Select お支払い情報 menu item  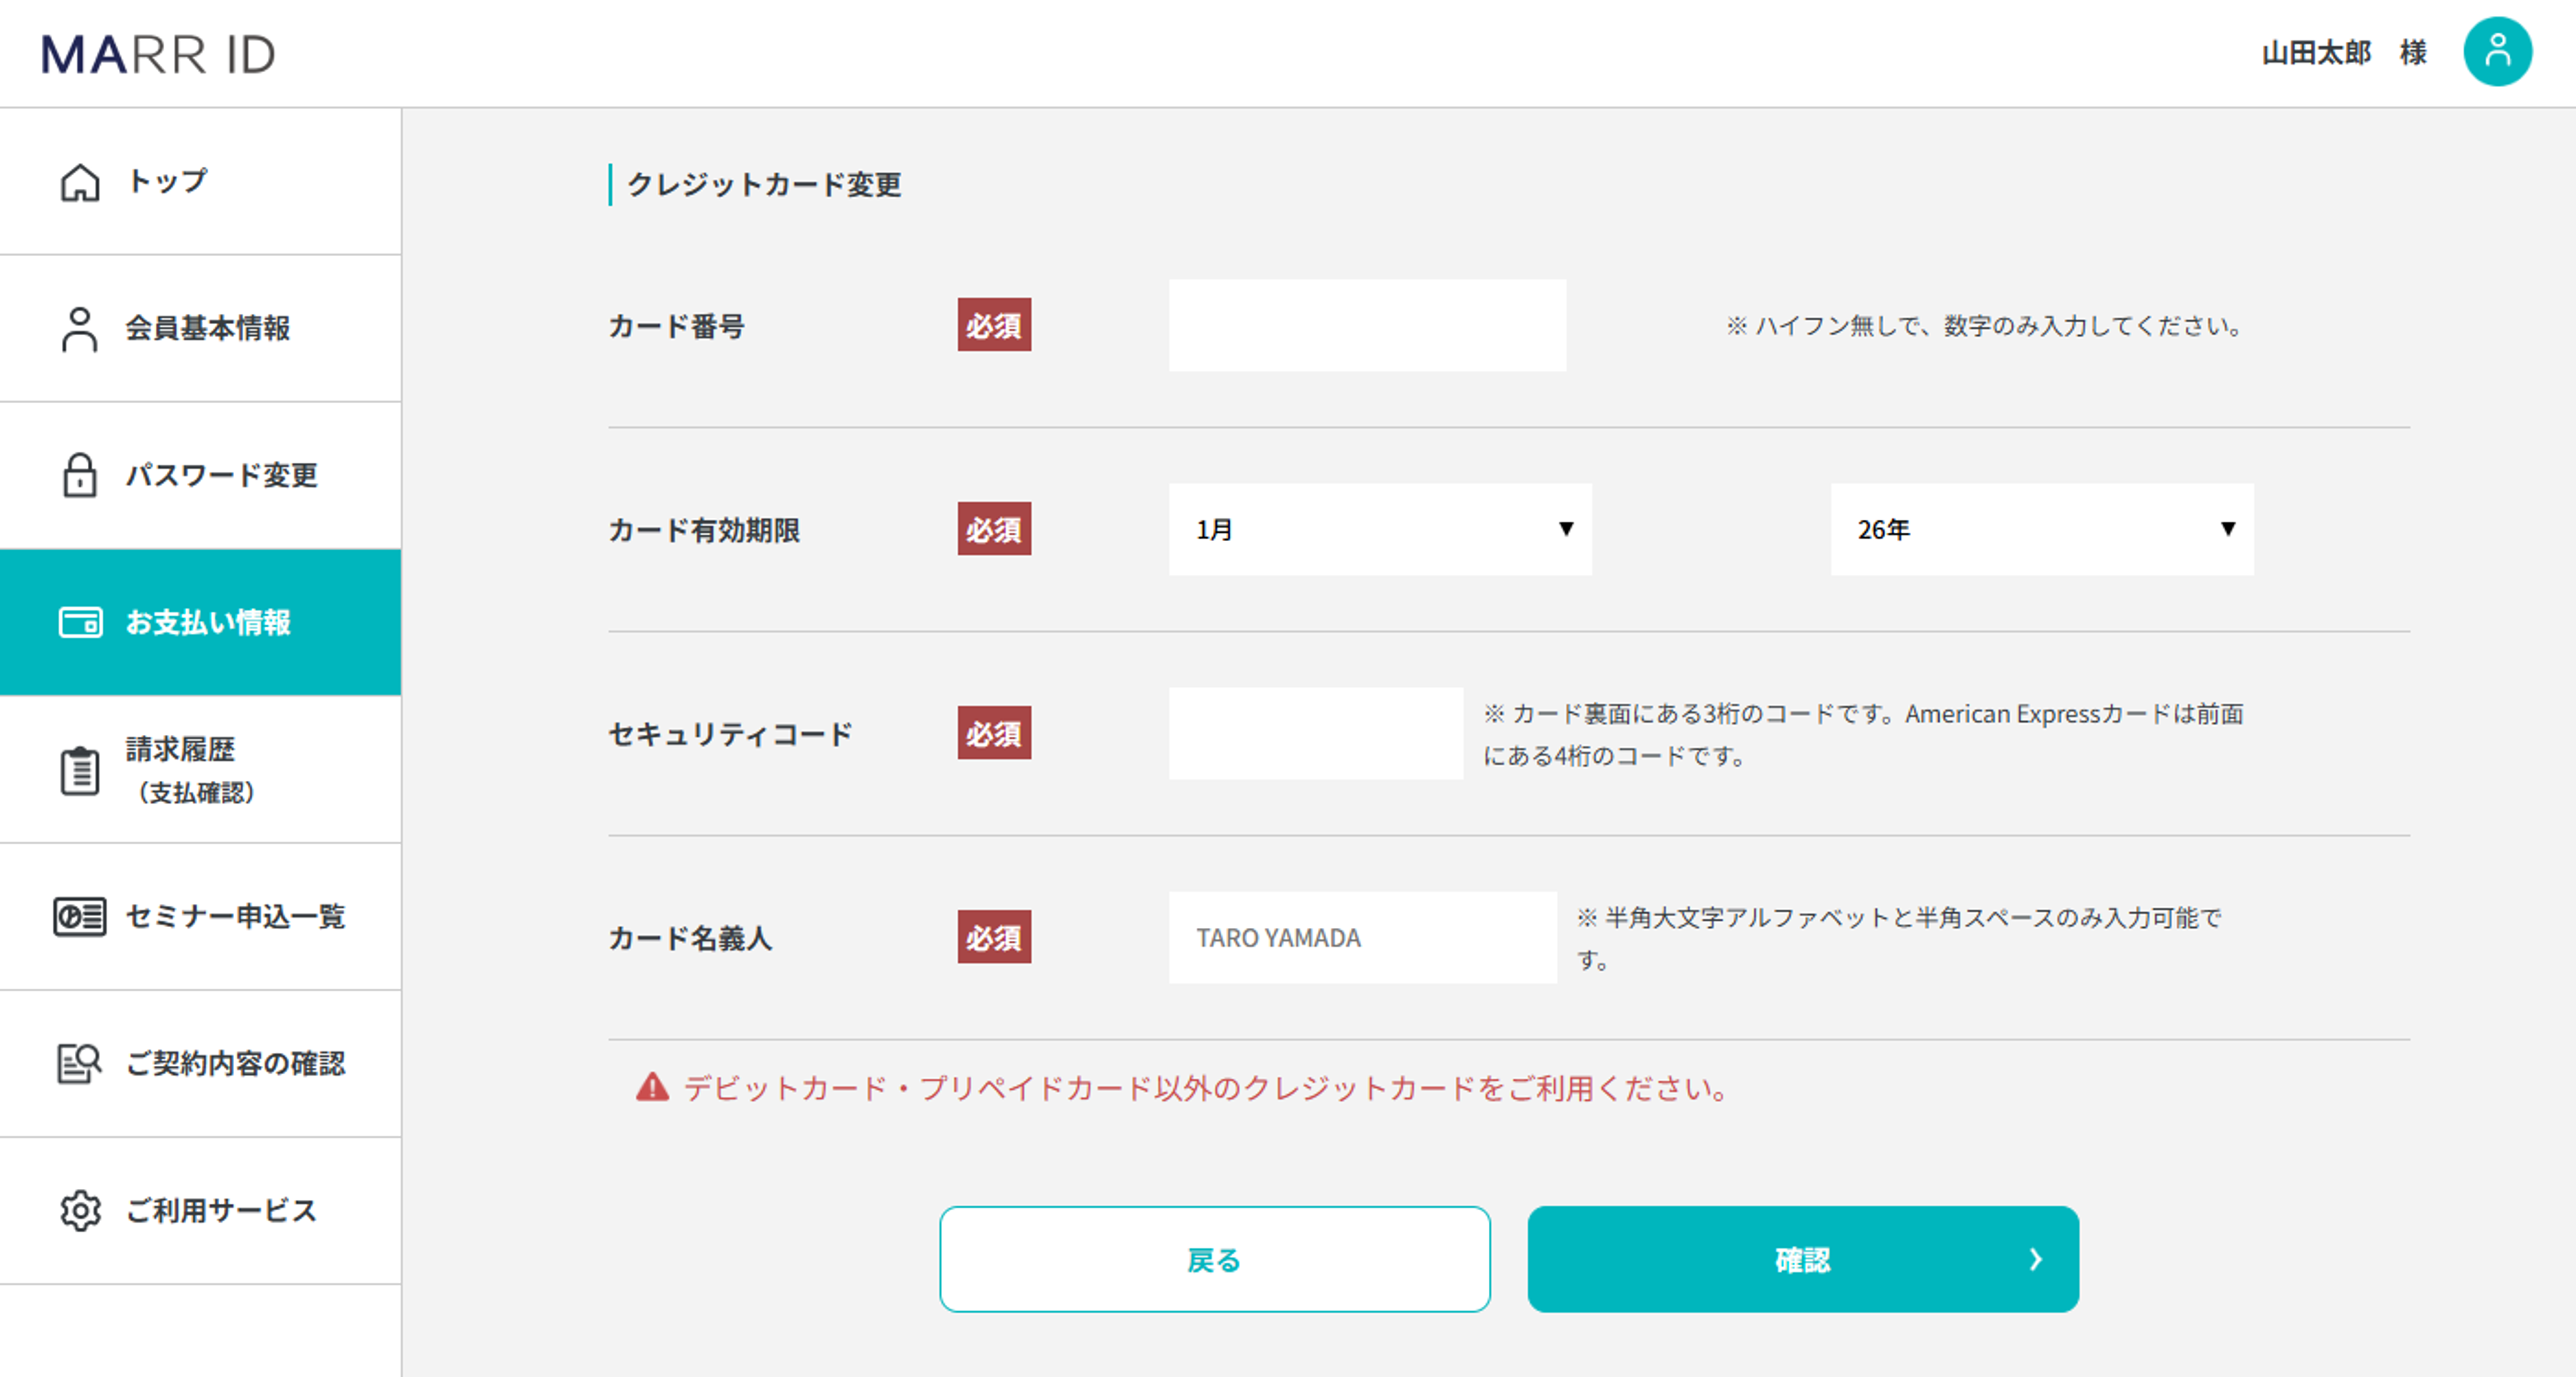point(200,622)
